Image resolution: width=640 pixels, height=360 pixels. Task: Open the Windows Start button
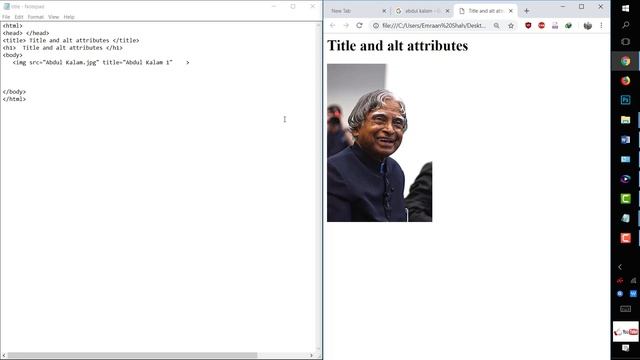625,9
